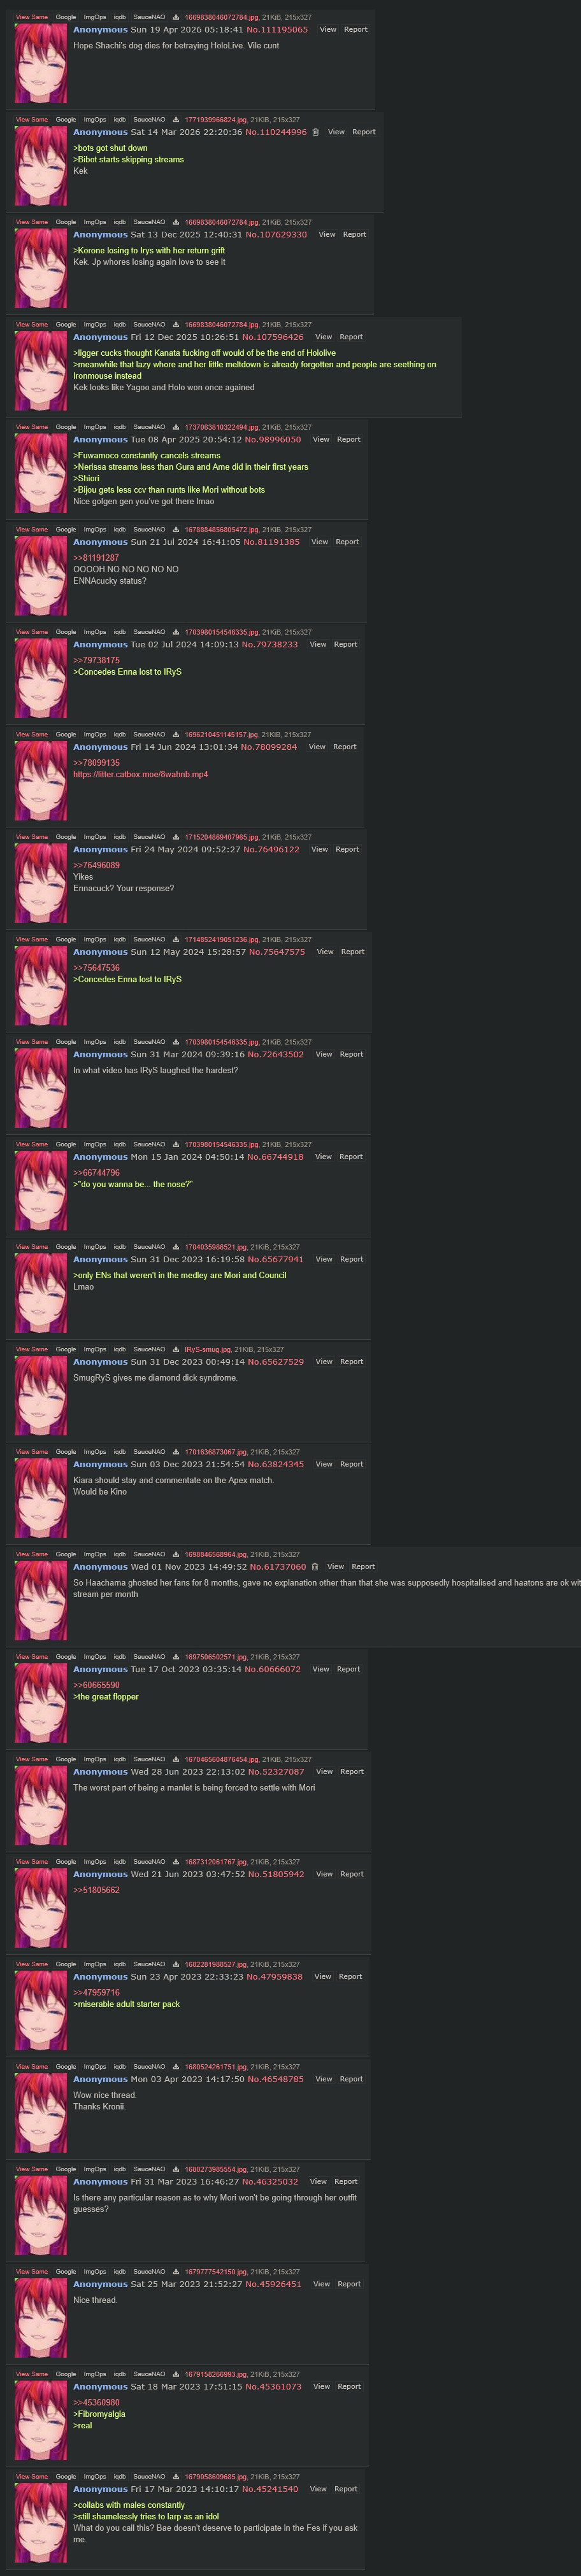Open the catbox.moe 8wahnb.mp4 link

tap(140, 775)
